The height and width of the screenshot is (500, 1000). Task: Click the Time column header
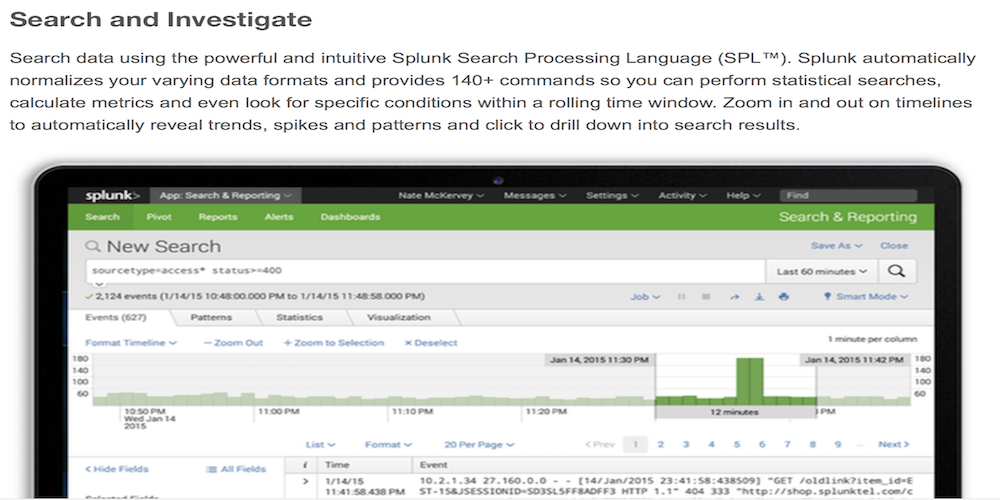336,465
